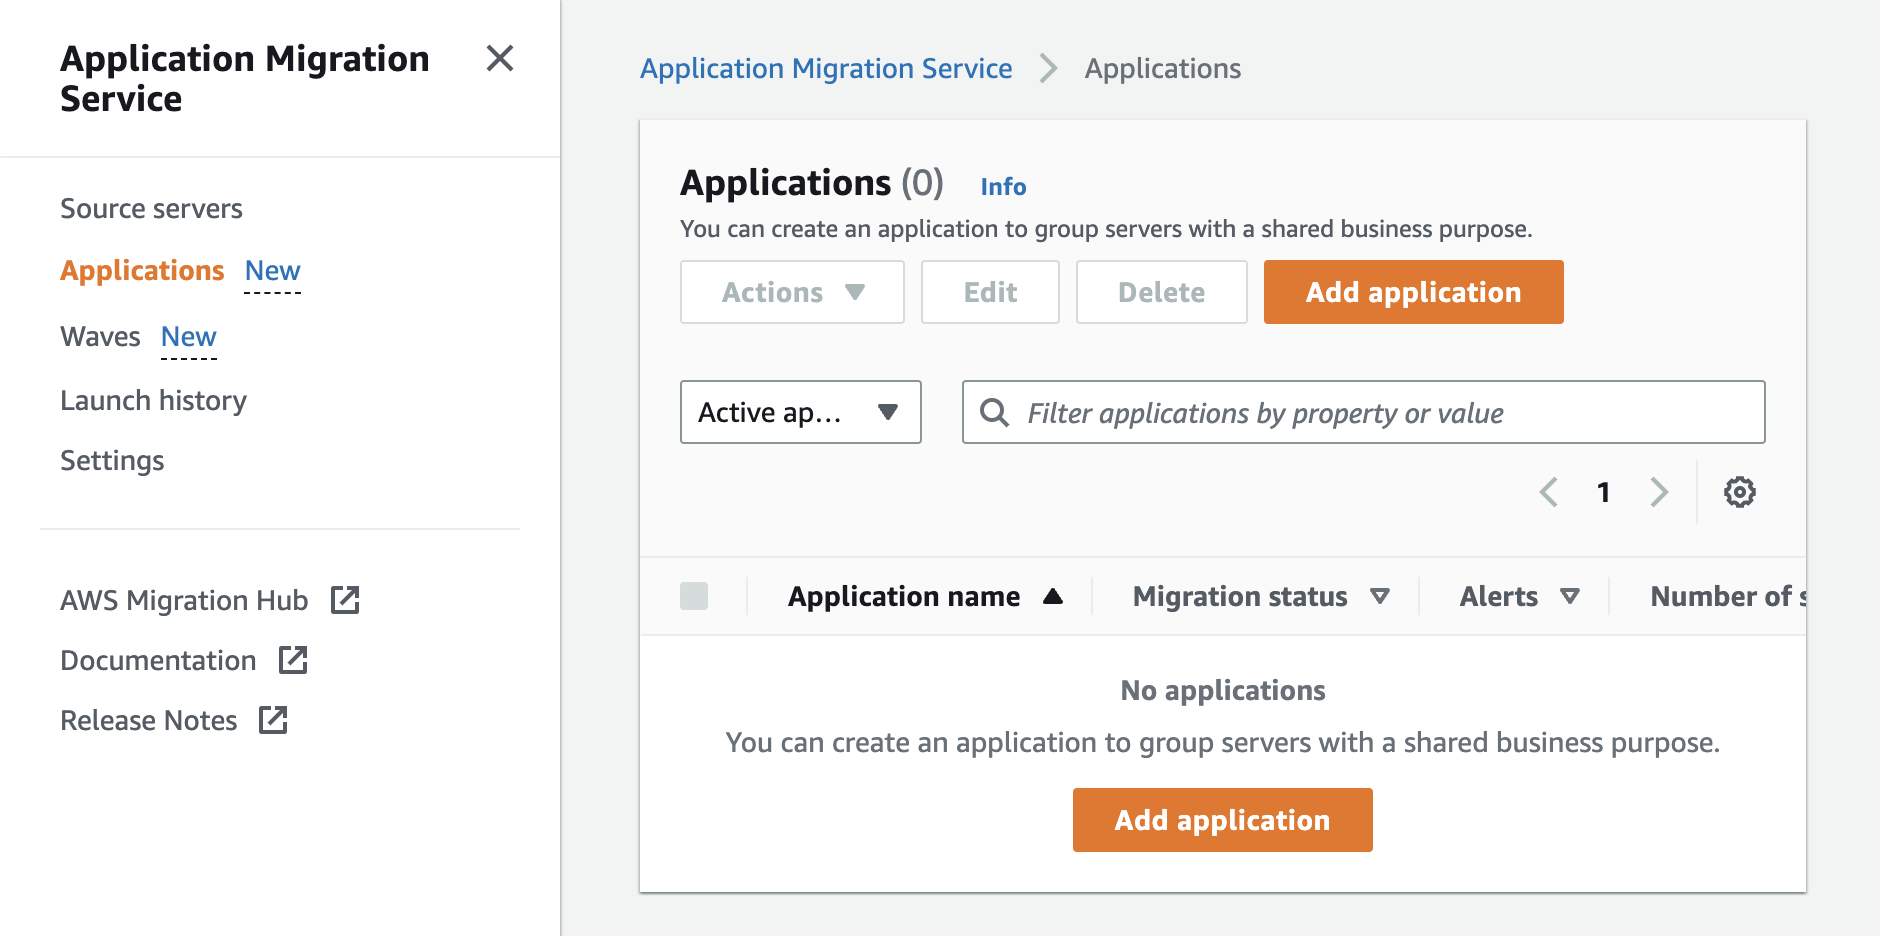1880x936 pixels.
Task: Open the Actions dropdown
Action: point(791,292)
